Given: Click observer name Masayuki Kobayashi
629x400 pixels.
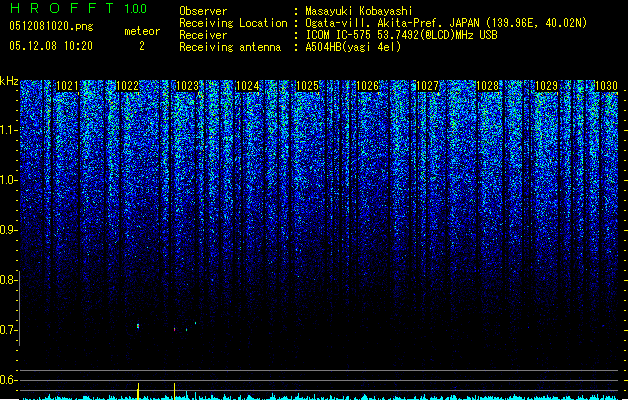Looking at the screenshot, I should 359,11.
